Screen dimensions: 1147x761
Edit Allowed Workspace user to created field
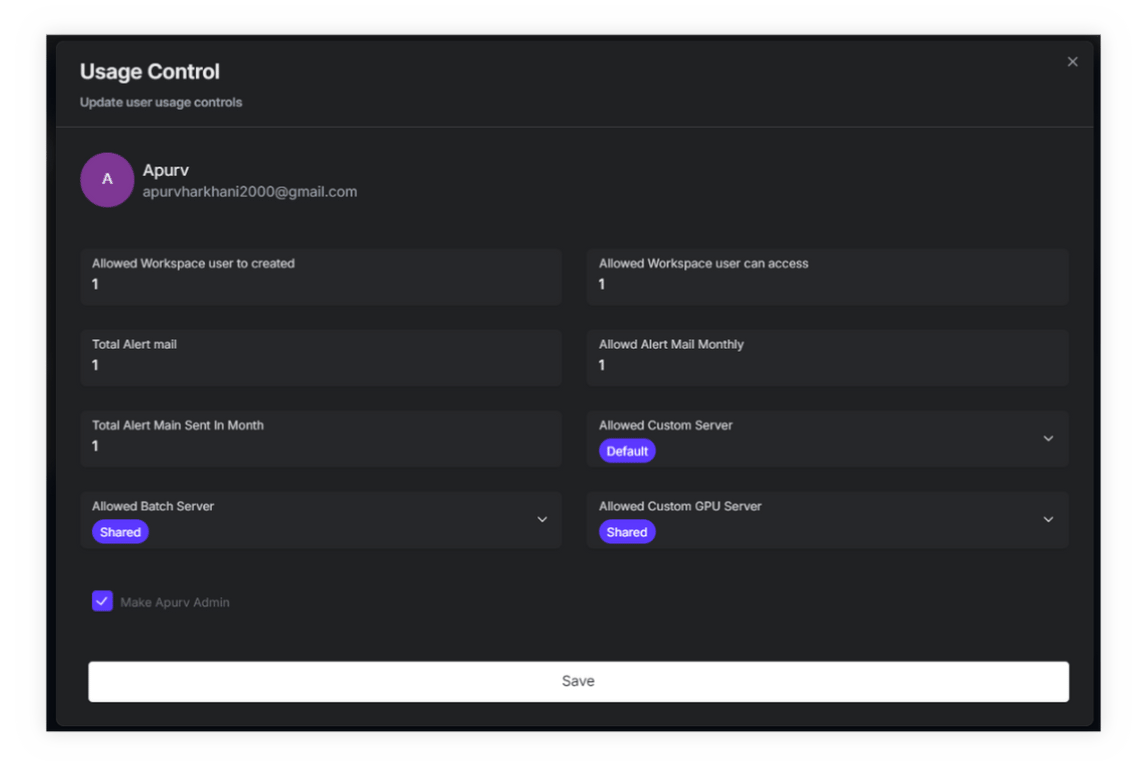(x=320, y=277)
